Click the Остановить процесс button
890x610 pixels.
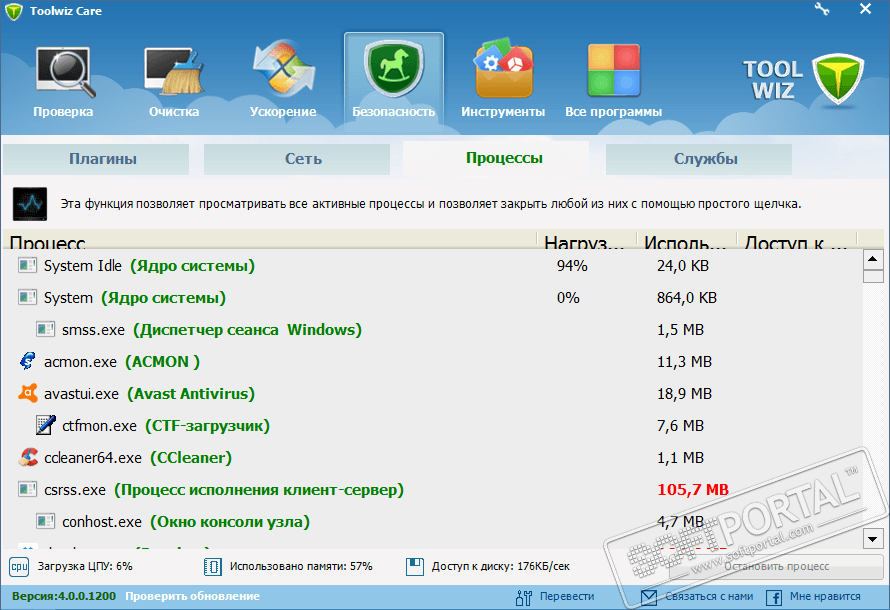(x=776, y=567)
